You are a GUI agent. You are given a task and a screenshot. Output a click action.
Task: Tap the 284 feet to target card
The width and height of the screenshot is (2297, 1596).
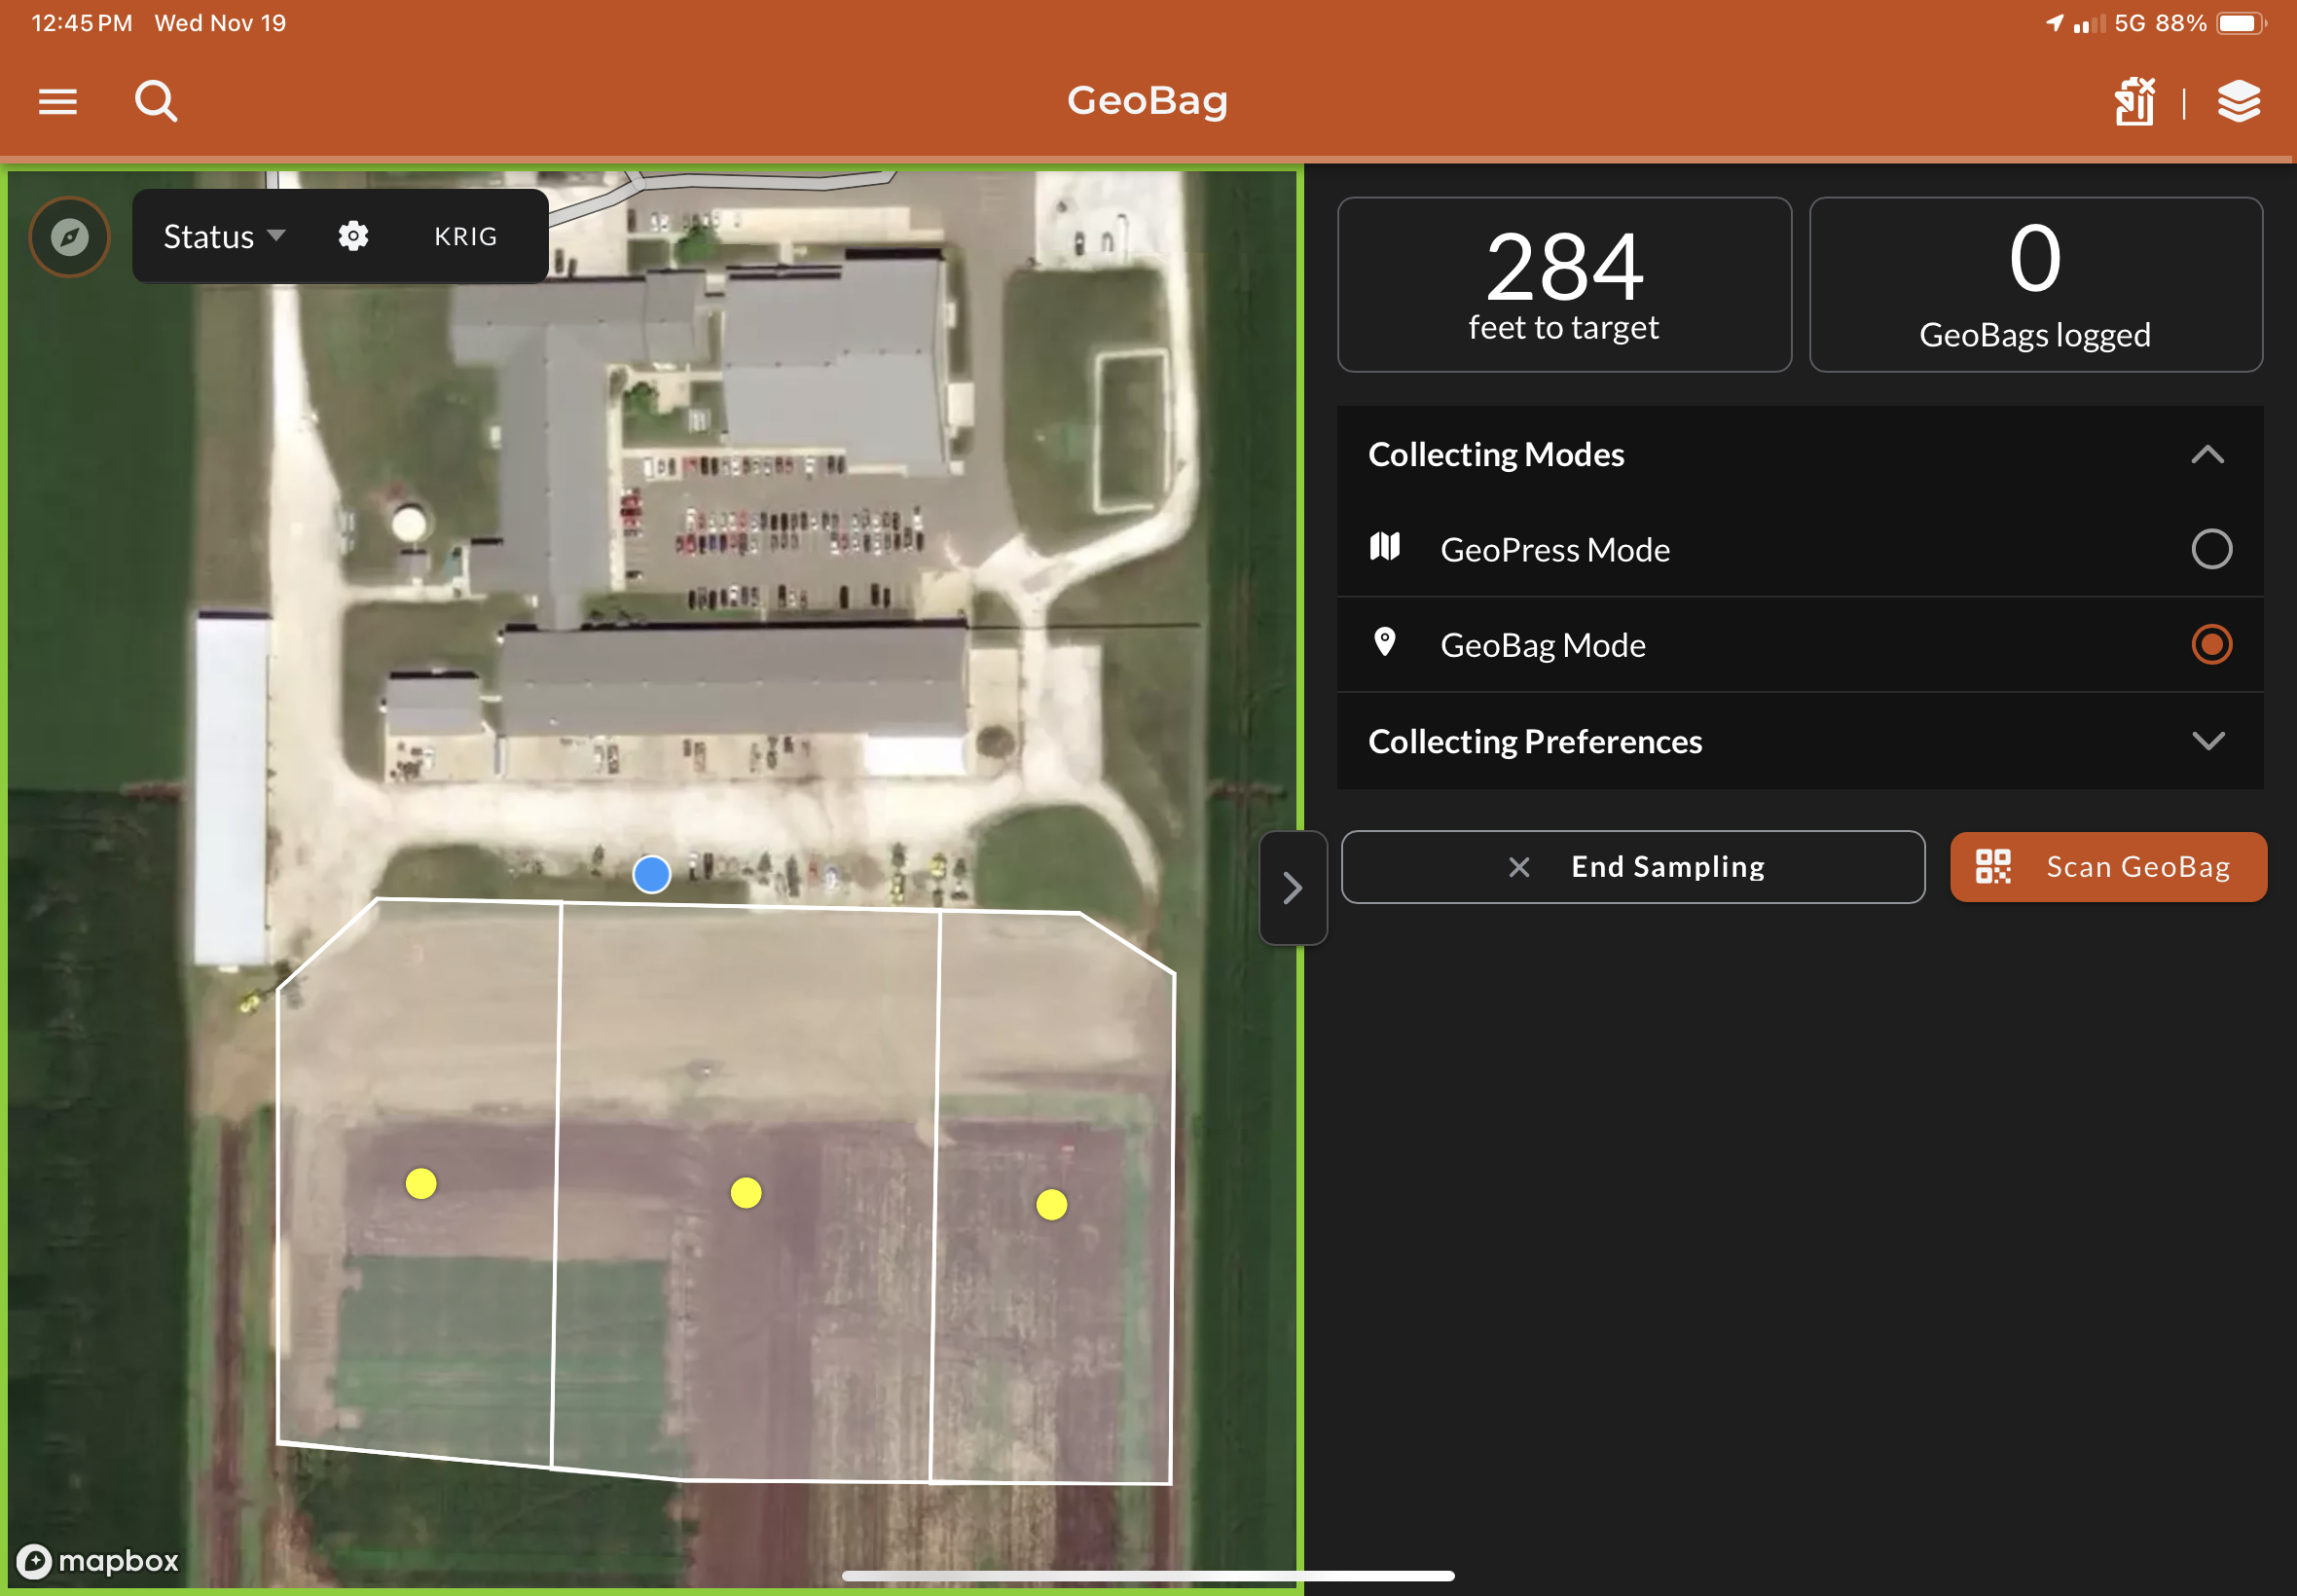[1564, 285]
